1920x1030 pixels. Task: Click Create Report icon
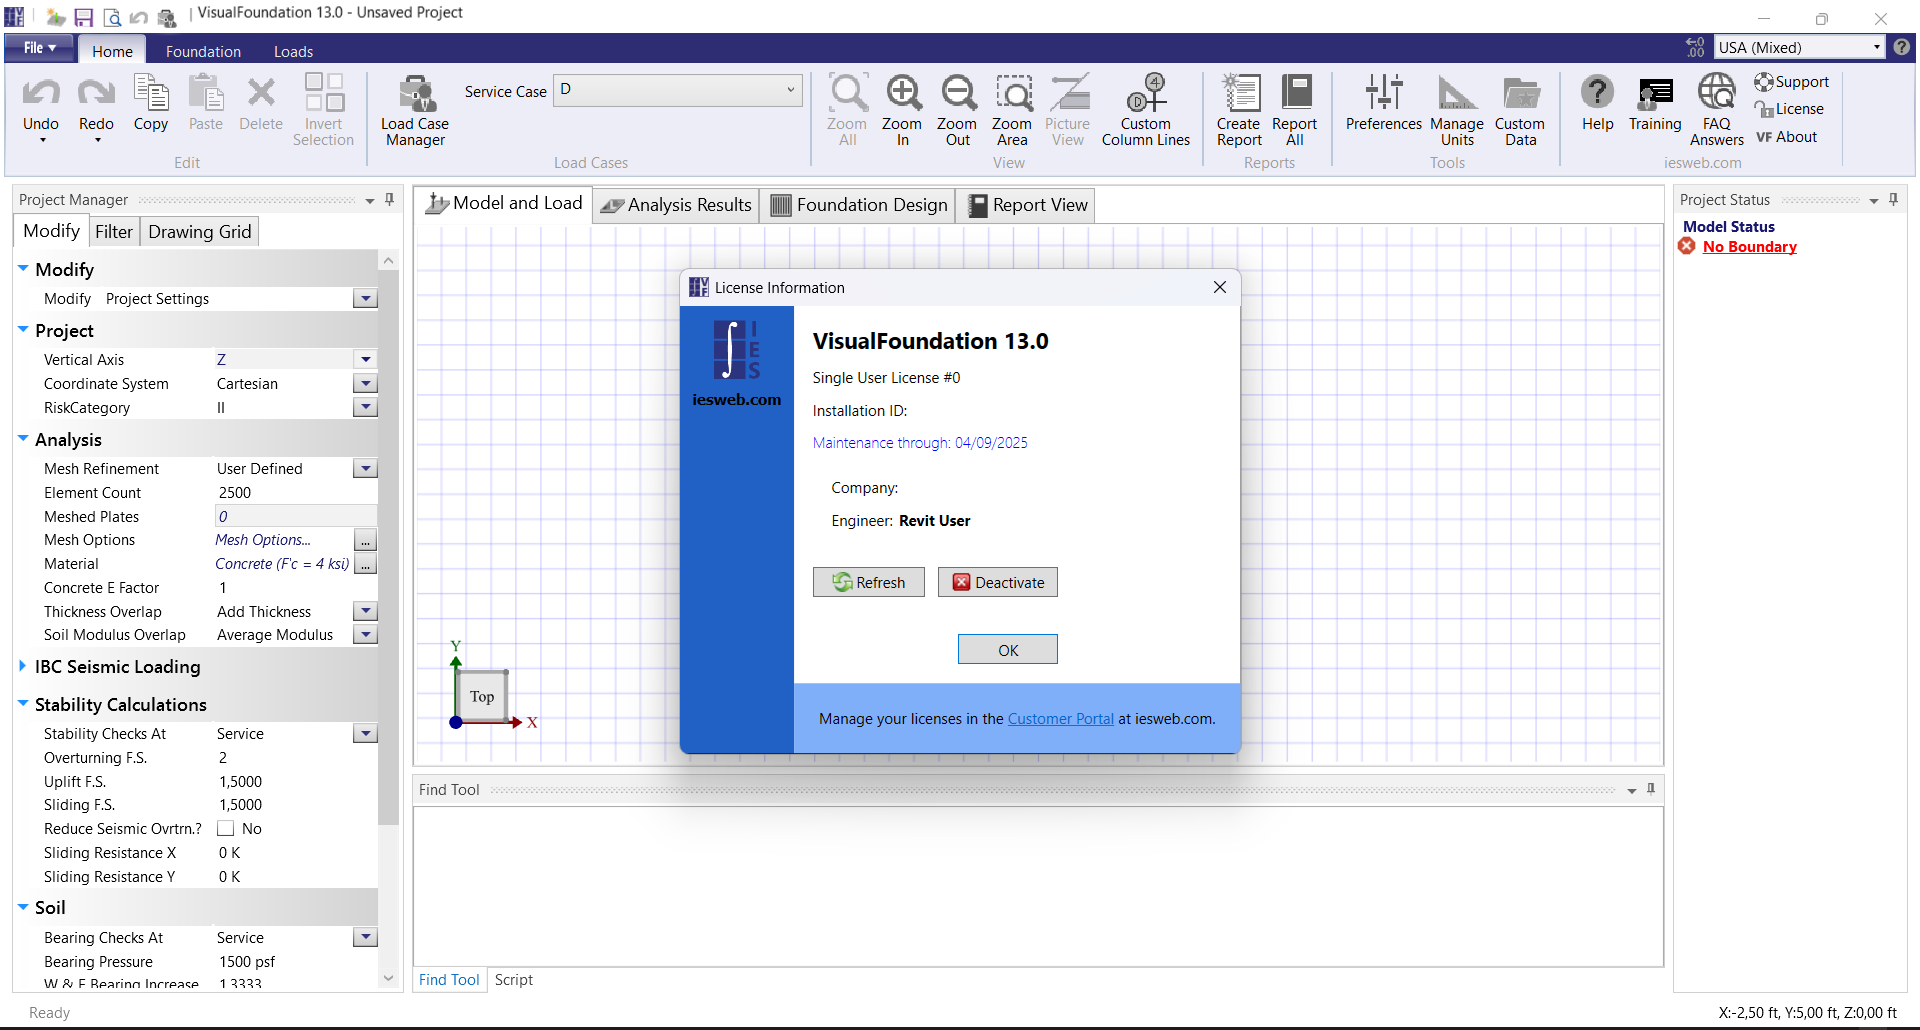(1239, 93)
